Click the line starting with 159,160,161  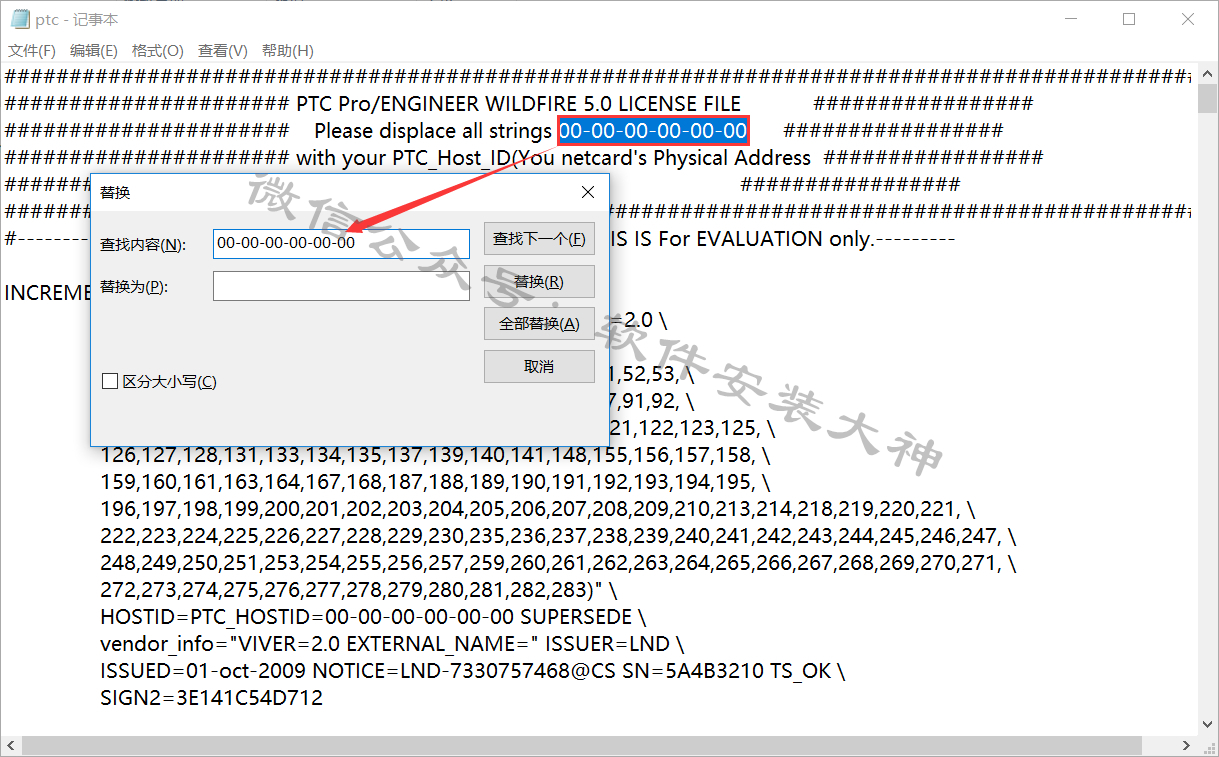(436, 482)
